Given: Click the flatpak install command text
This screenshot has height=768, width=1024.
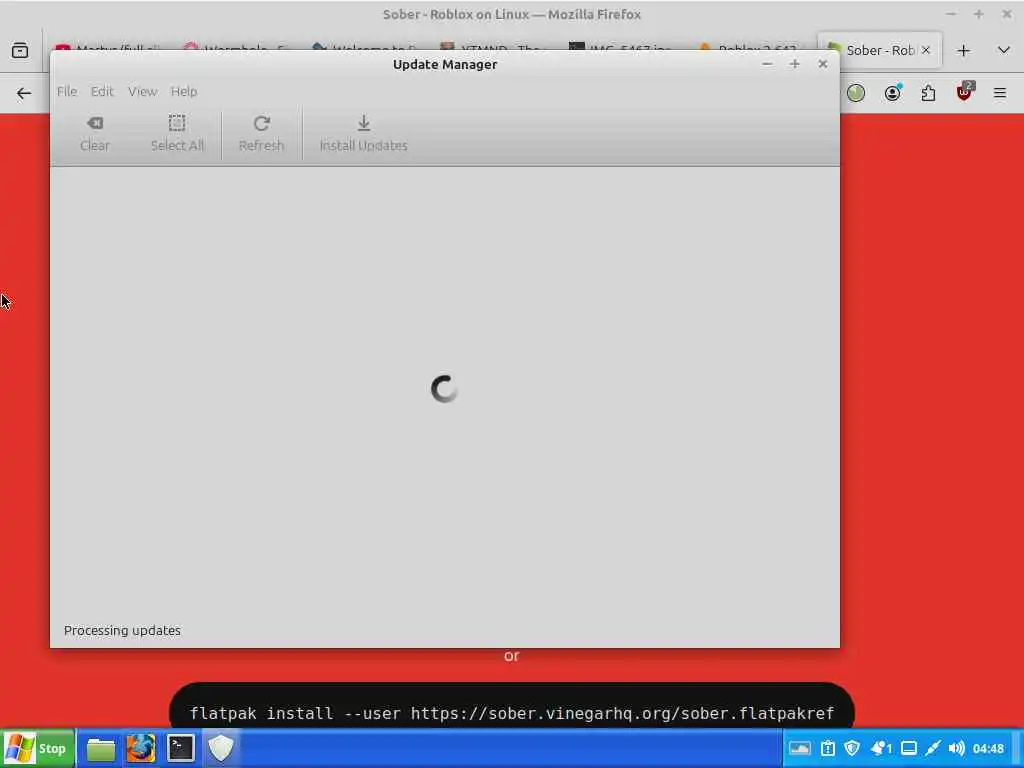Looking at the screenshot, I should tap(512, 713).
